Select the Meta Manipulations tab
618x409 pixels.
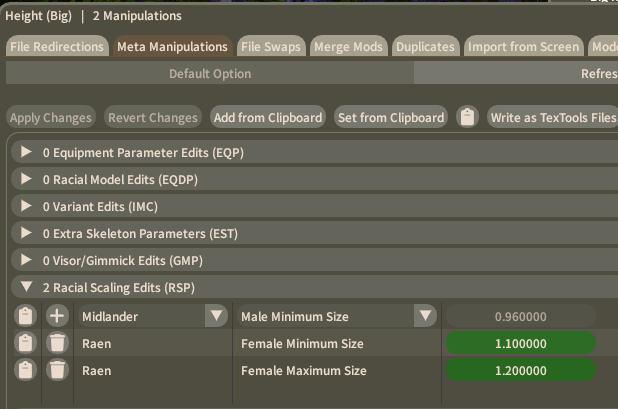click(173, 46)
